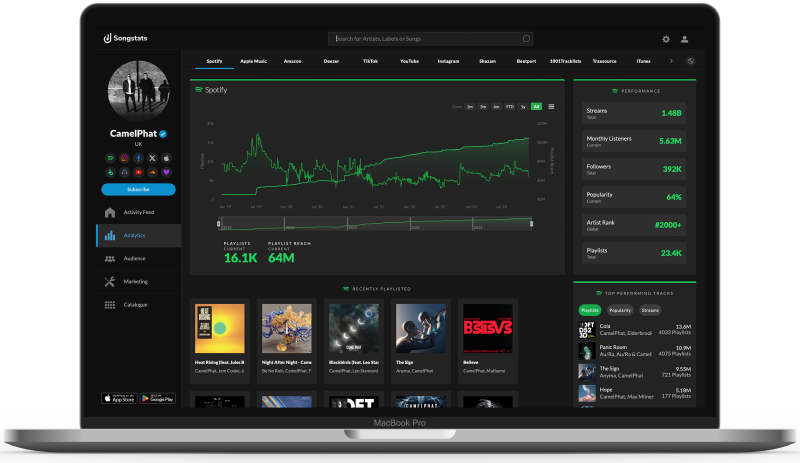Switch to the Deezer tab
800x463 pixels.
(331, 61)
